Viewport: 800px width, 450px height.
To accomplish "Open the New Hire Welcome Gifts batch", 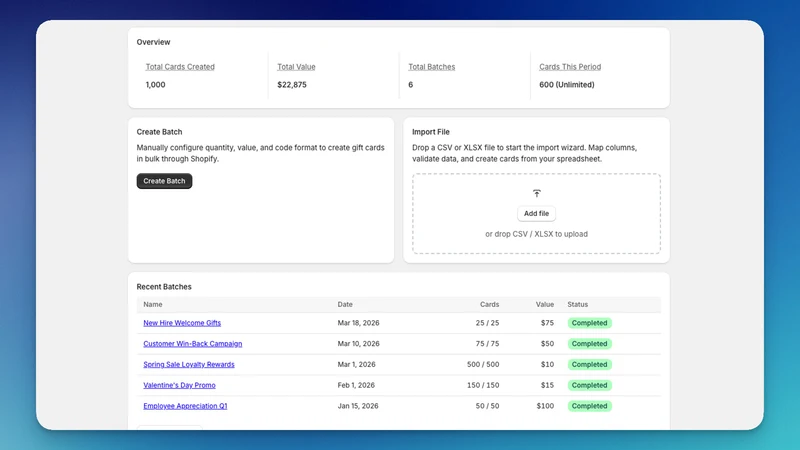I will [182, 323].
